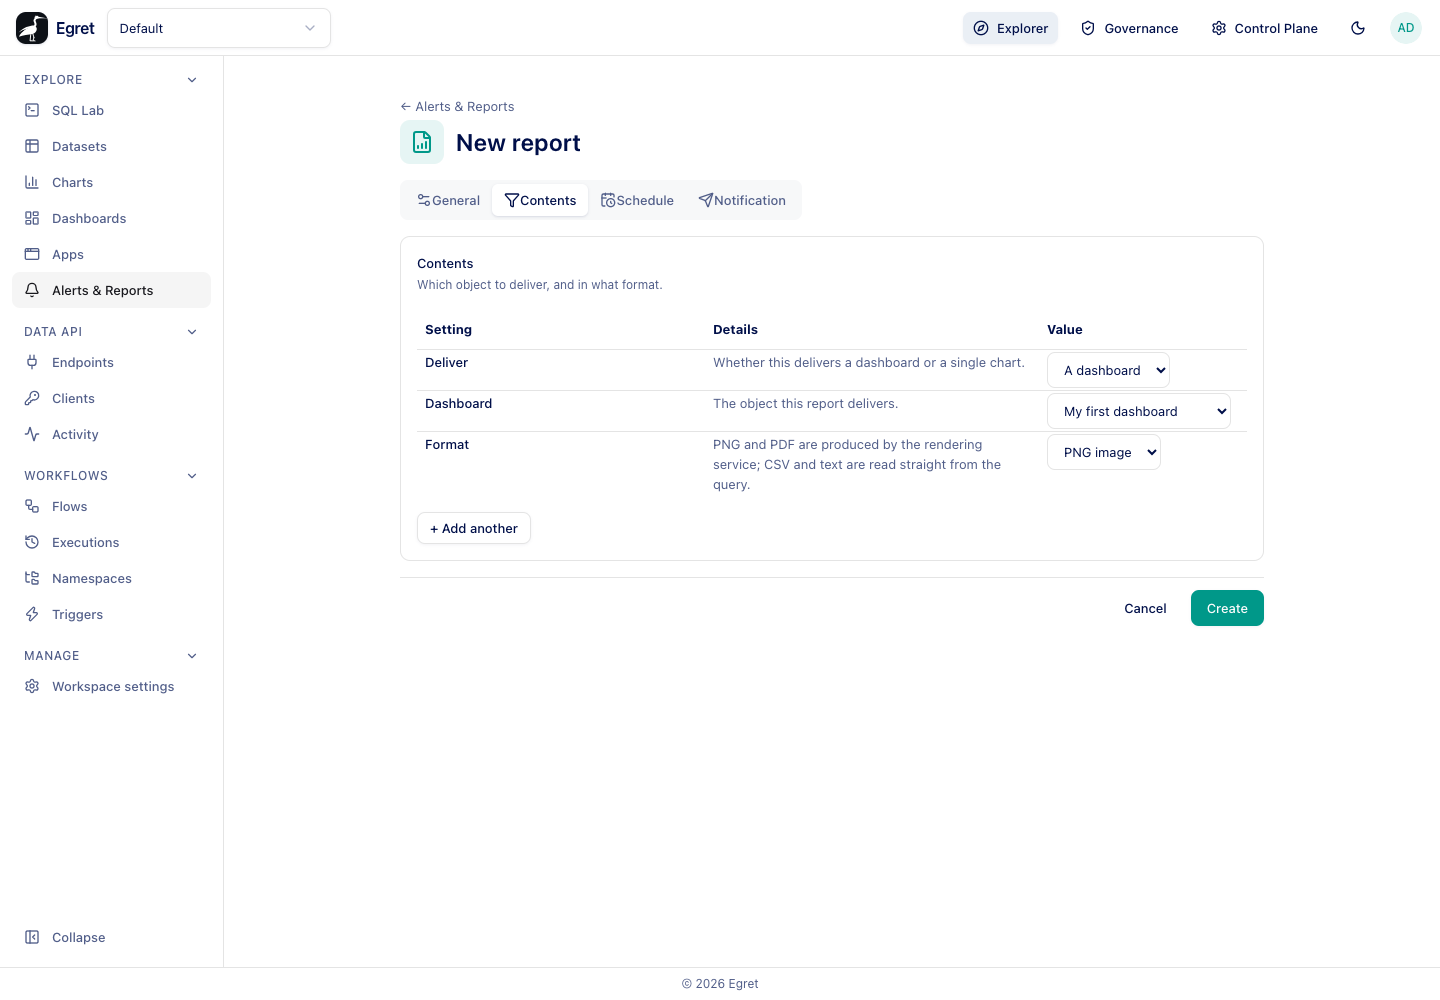Click '© 2026 Egret' footer text
Image resolution: width=1440 pixels, height=1000 pixels.
click(x=720, y=984)
